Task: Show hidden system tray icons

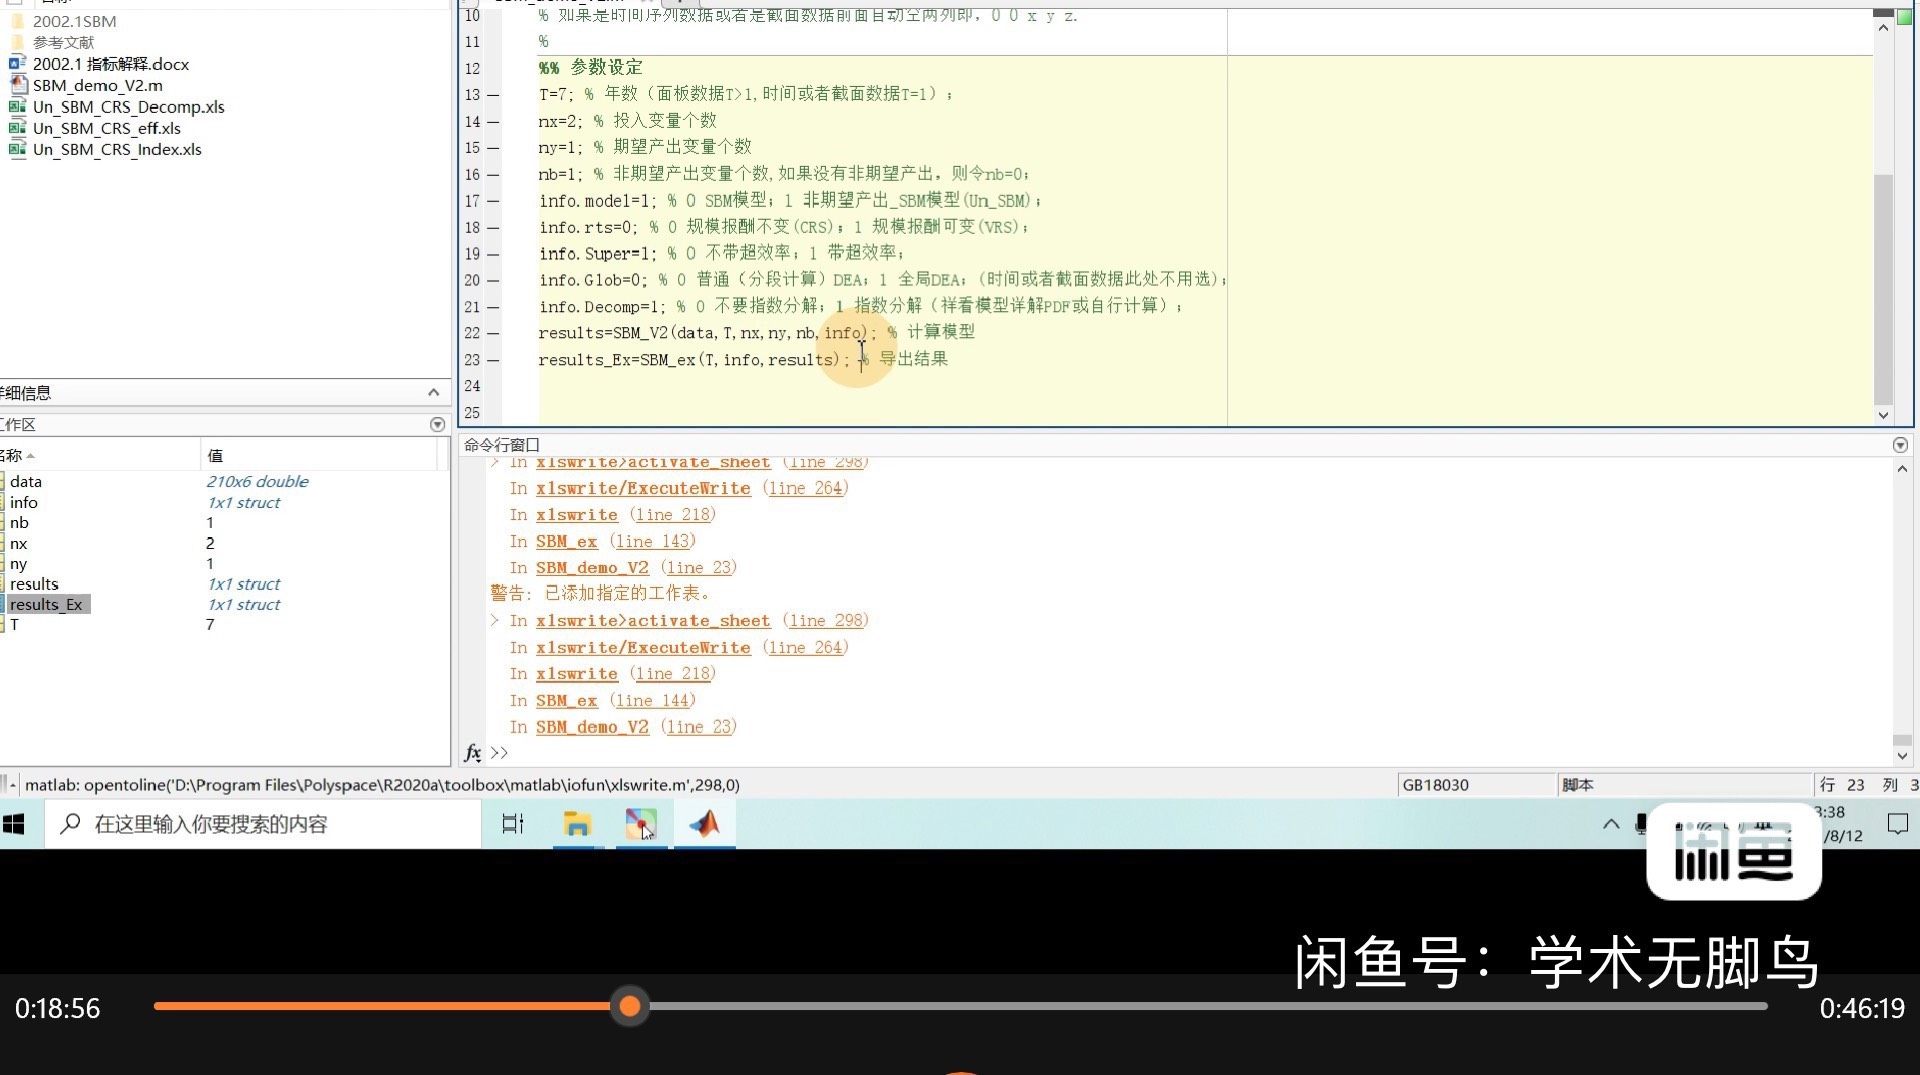Action: [1611, 824]
